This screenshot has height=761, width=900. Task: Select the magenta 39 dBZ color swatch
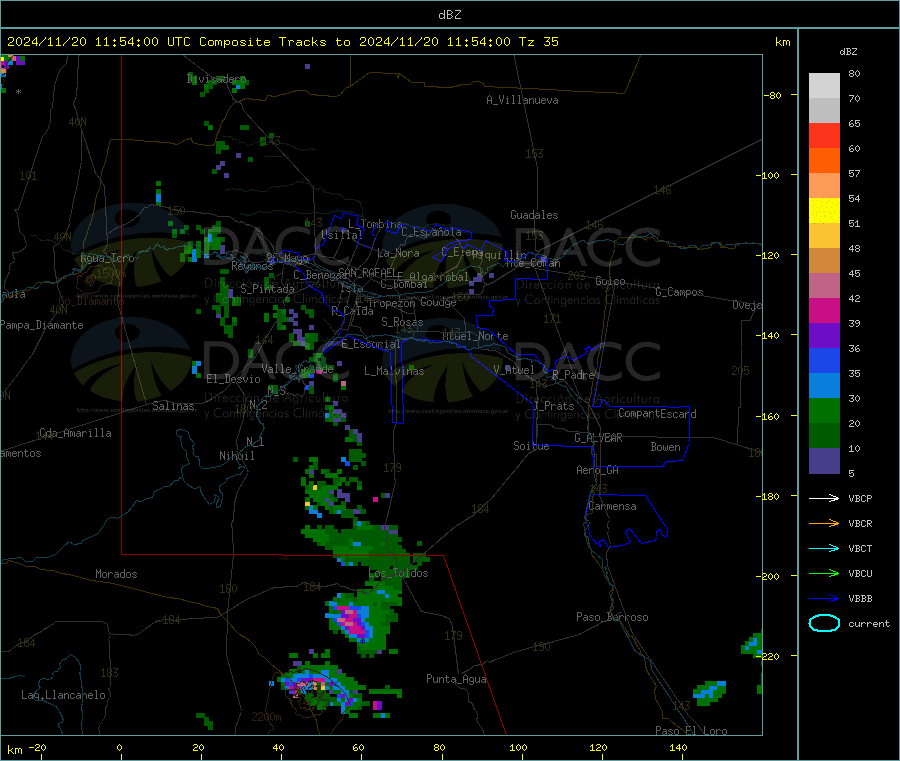[824, 310]
